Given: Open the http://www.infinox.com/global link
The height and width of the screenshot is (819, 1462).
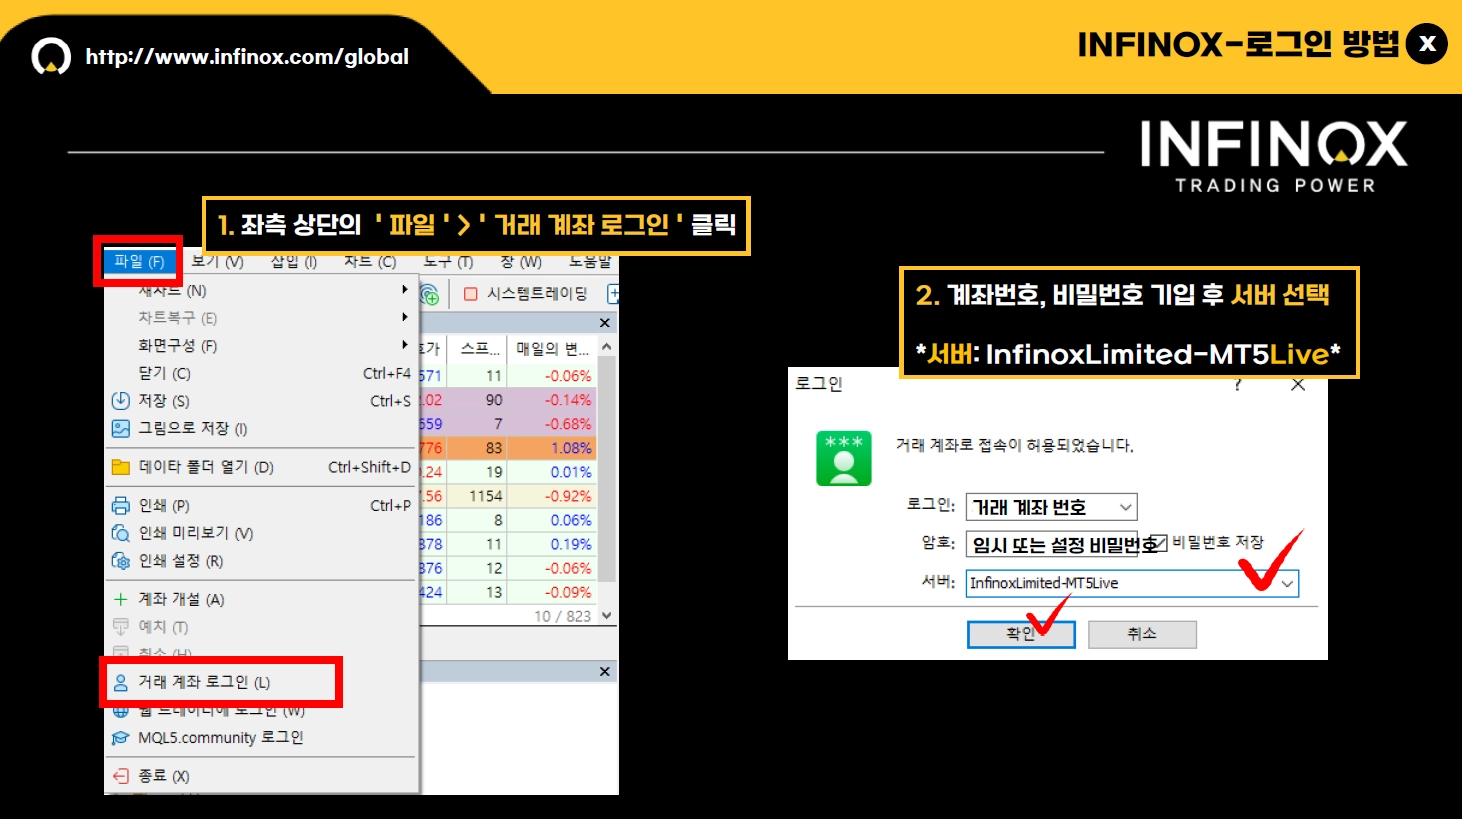Looking at the screenshot, I should point(247,57).
